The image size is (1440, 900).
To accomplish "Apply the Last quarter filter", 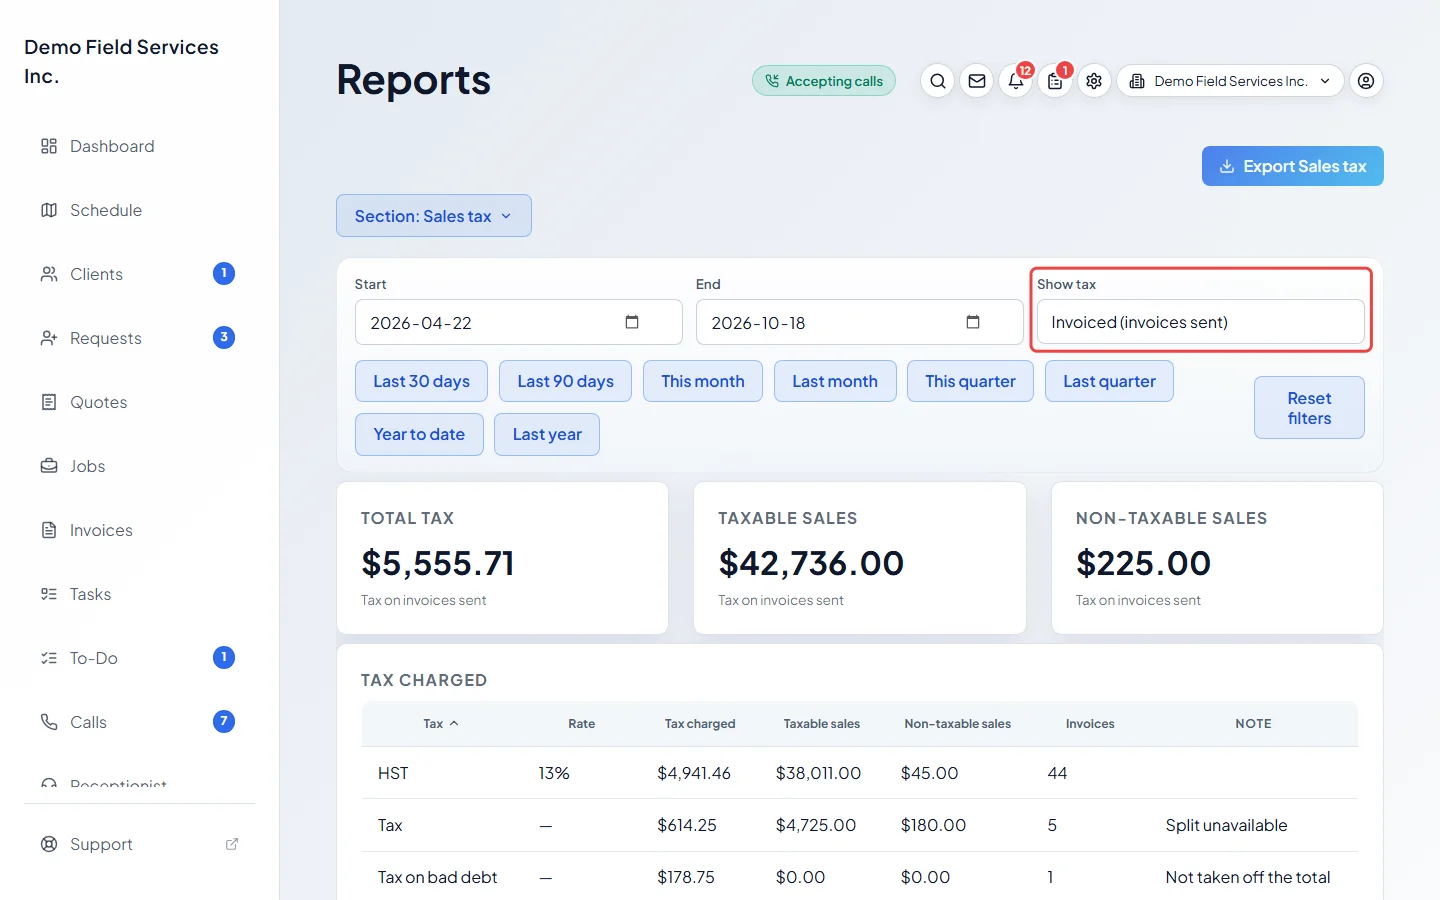I will [1109, 381].
